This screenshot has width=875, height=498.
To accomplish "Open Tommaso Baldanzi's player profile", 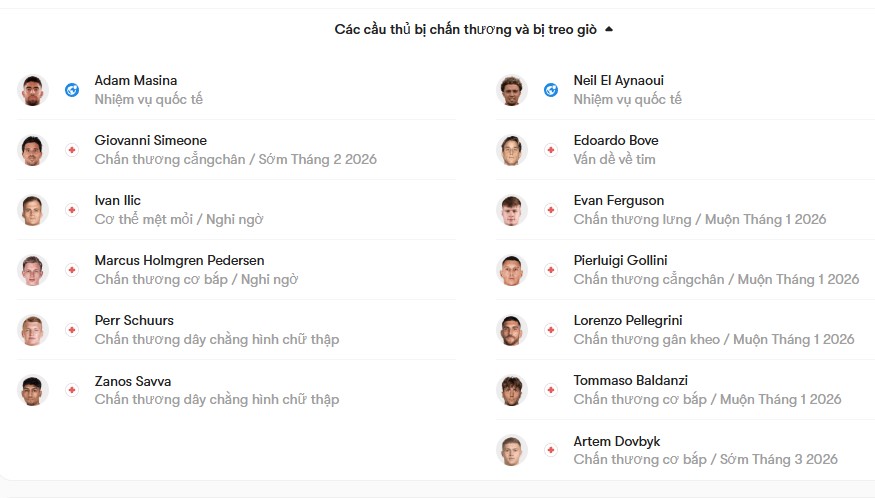I will (x=631, y=380).
